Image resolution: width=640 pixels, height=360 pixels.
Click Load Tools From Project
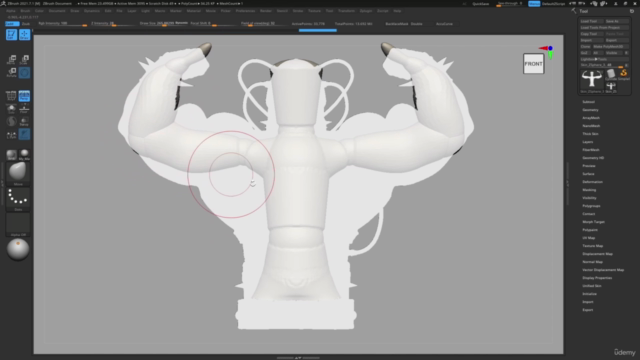point(604,27)
